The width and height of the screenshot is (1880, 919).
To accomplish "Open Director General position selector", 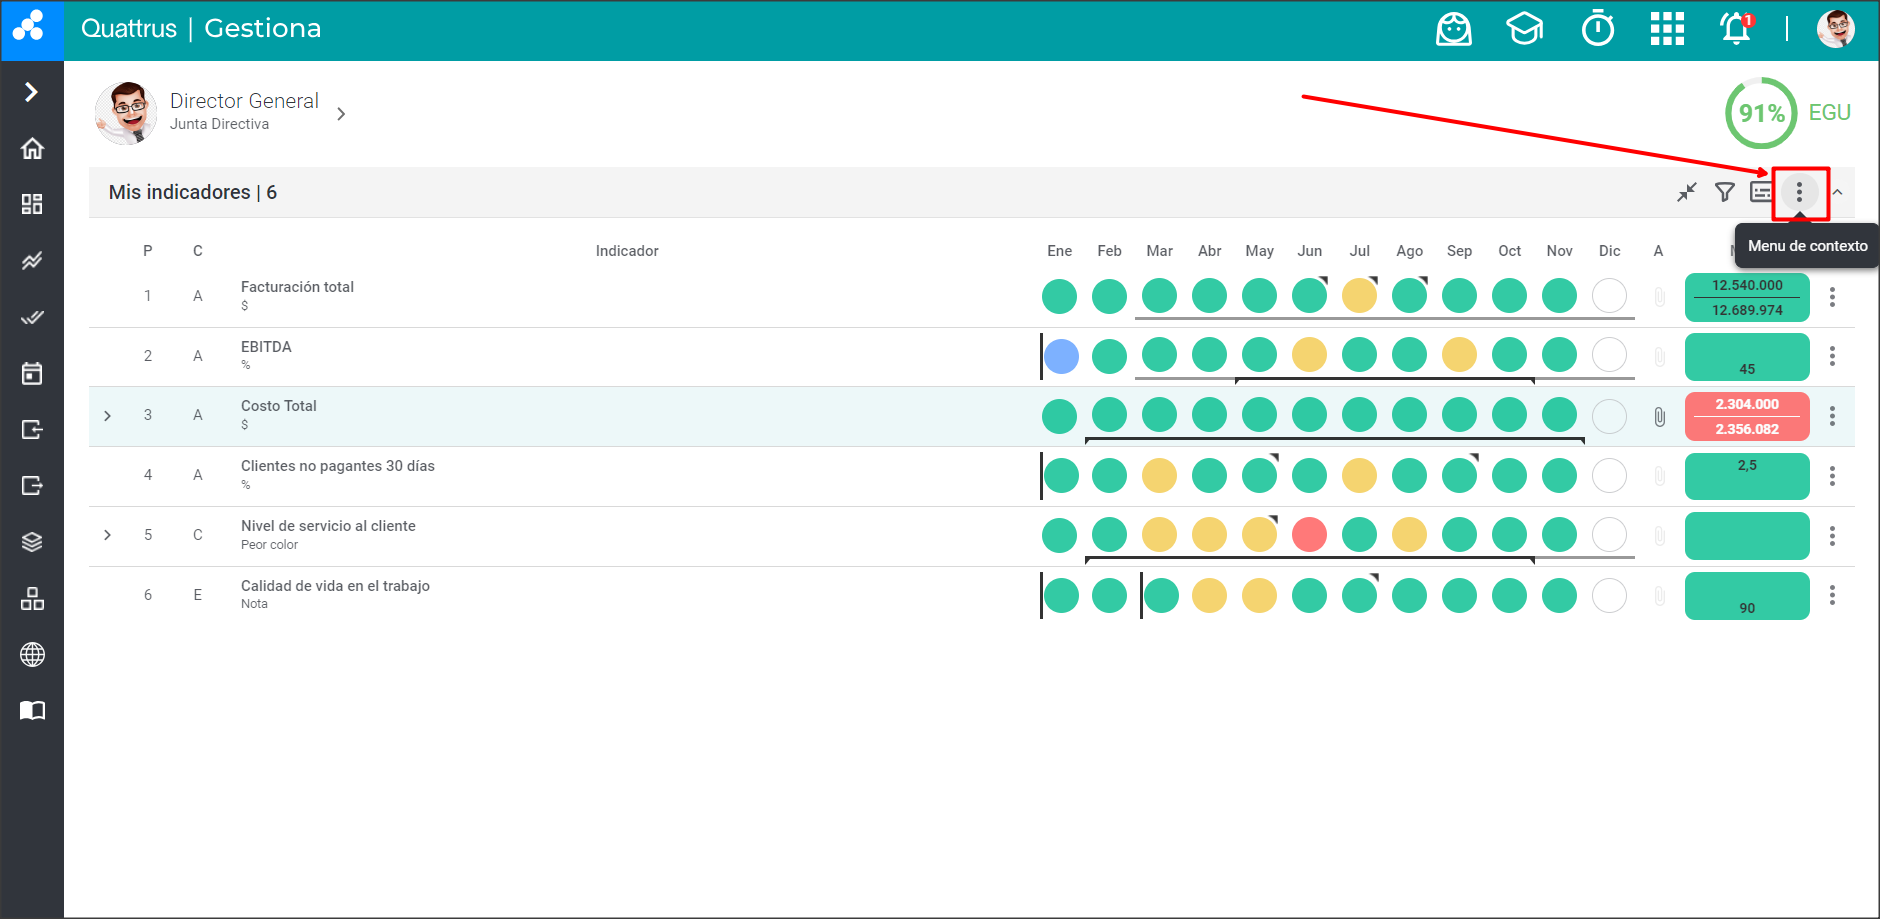I will click(x=341, y=114).
